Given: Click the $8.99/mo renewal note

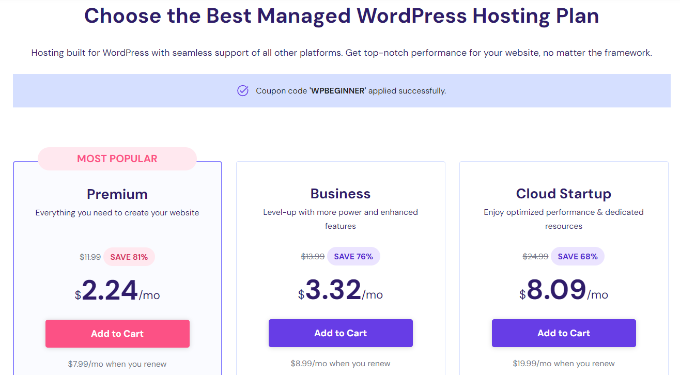Looking at the screenshot, I should tap(340, 363).
